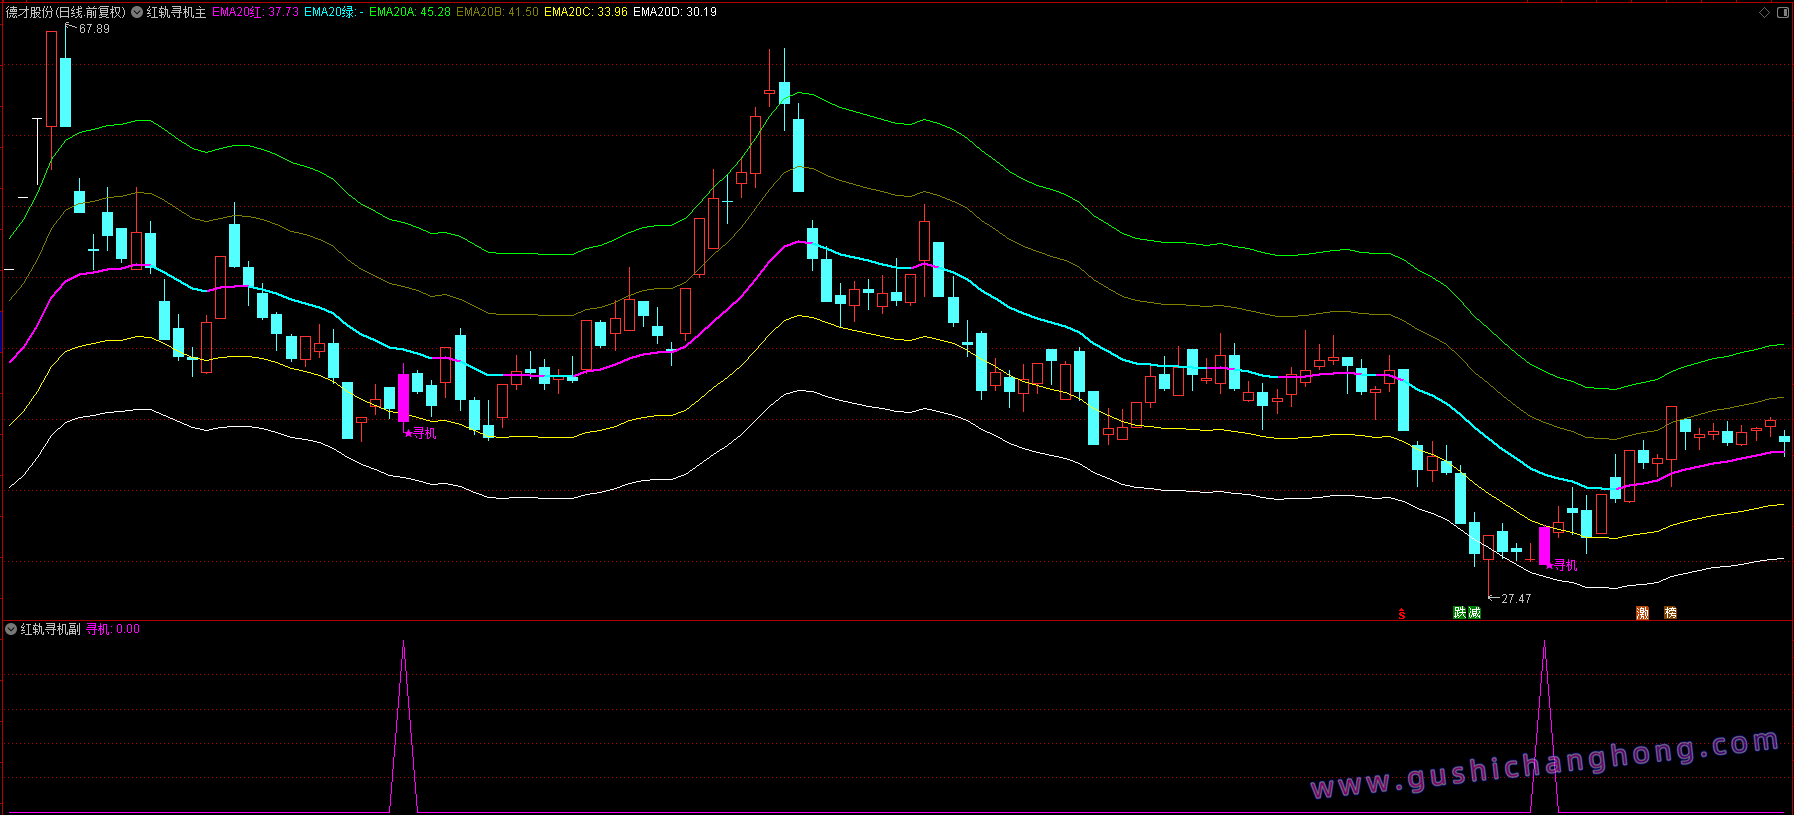1794x815 pixels.
Task: Select the 红轨寻机主 indicator name
Action: 176,13
